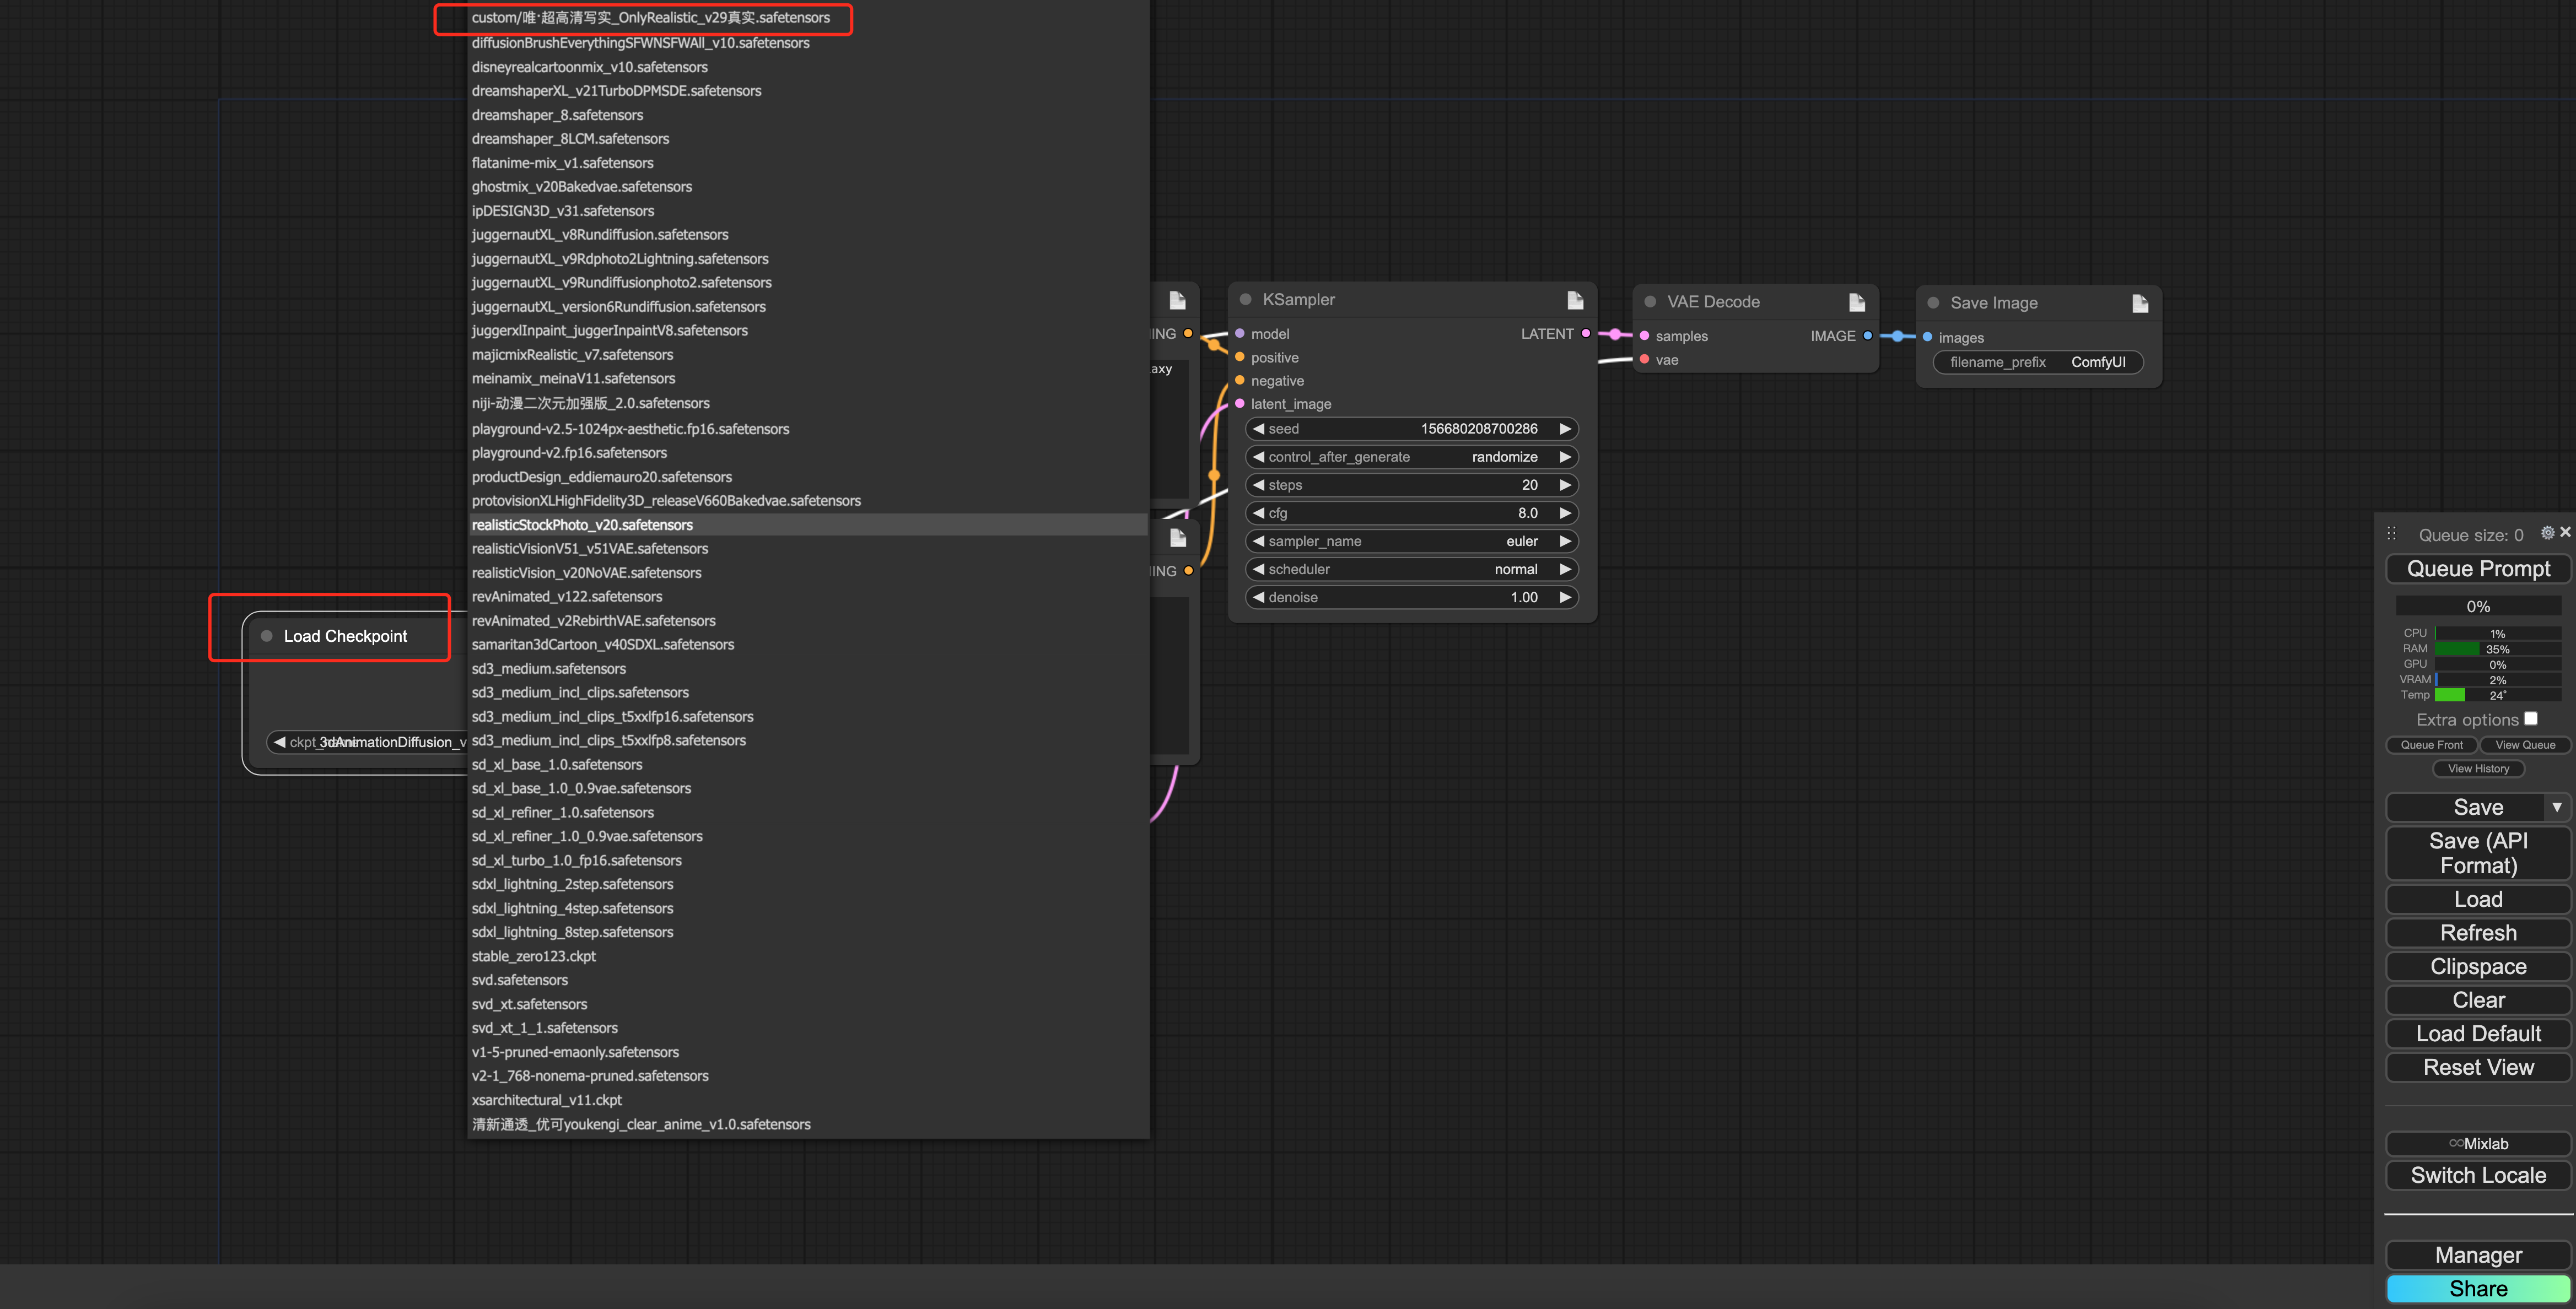
Task: Click the VAE Decode vae input port
Action: pos(1644,360)
